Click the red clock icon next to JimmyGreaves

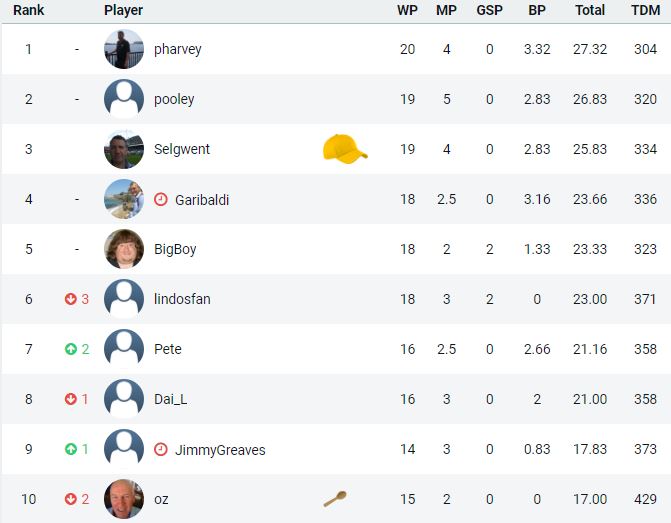tap(160, 449)
